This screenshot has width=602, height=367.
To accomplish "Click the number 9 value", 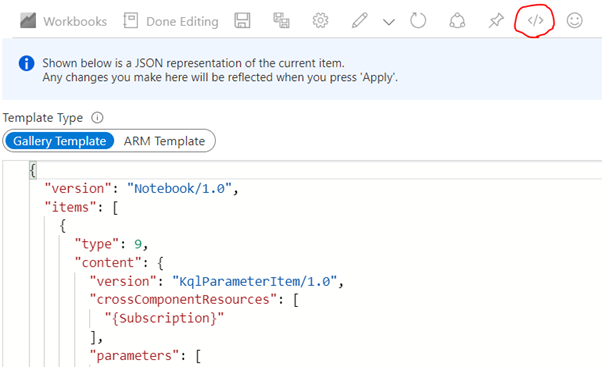I will click(x=138, y=244).
